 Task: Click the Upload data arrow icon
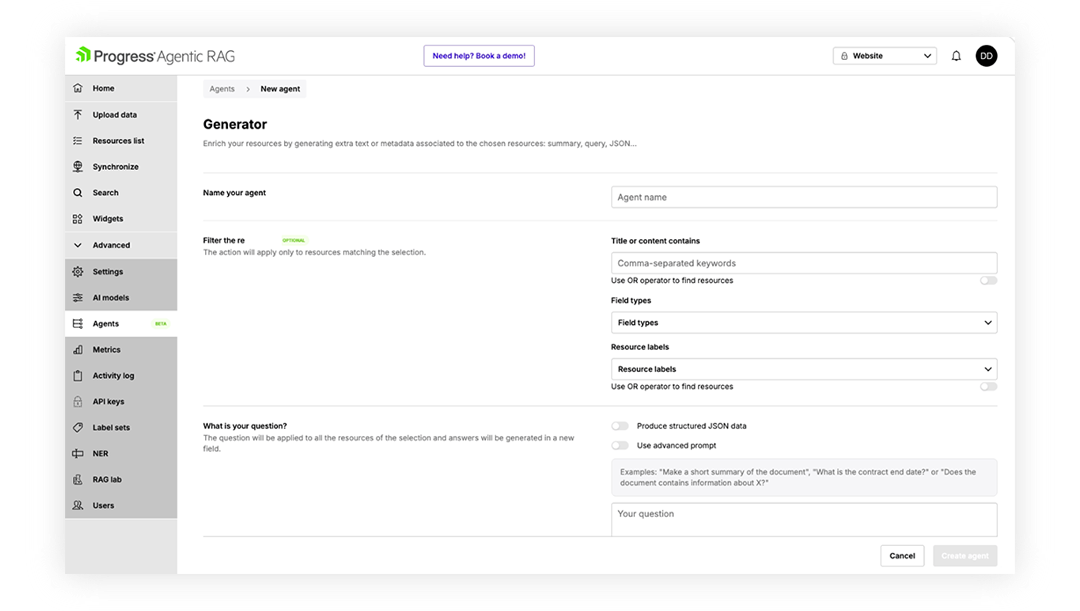click(78, 115)
